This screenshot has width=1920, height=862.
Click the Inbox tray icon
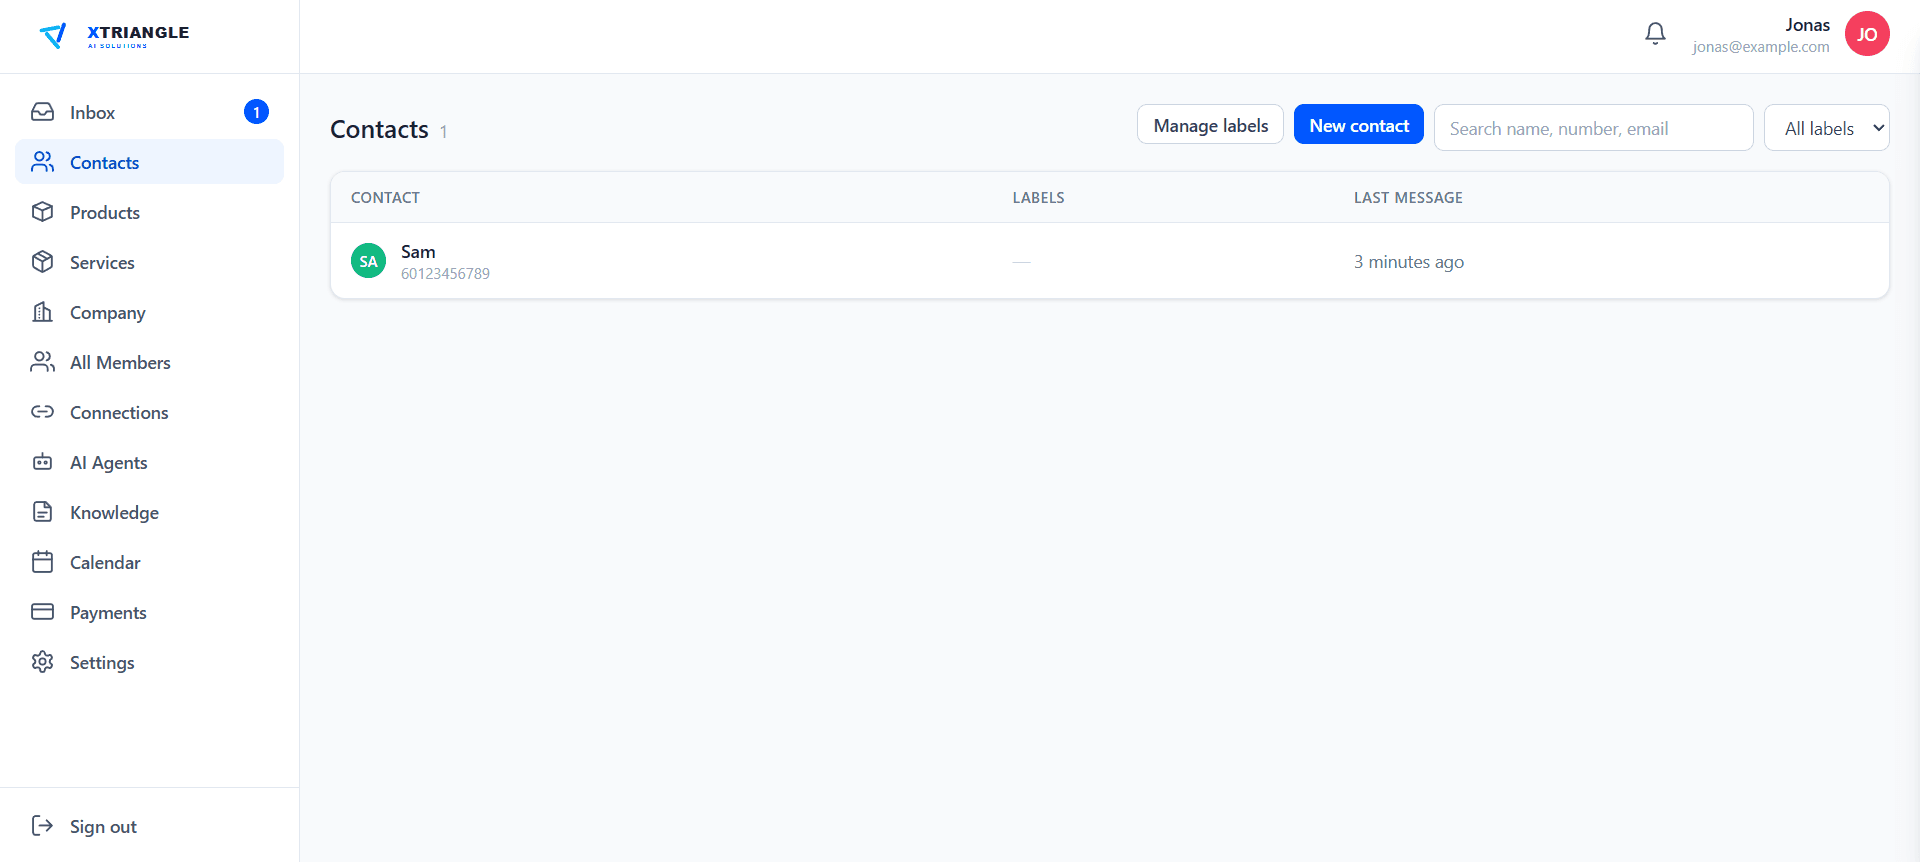[42, 112]
